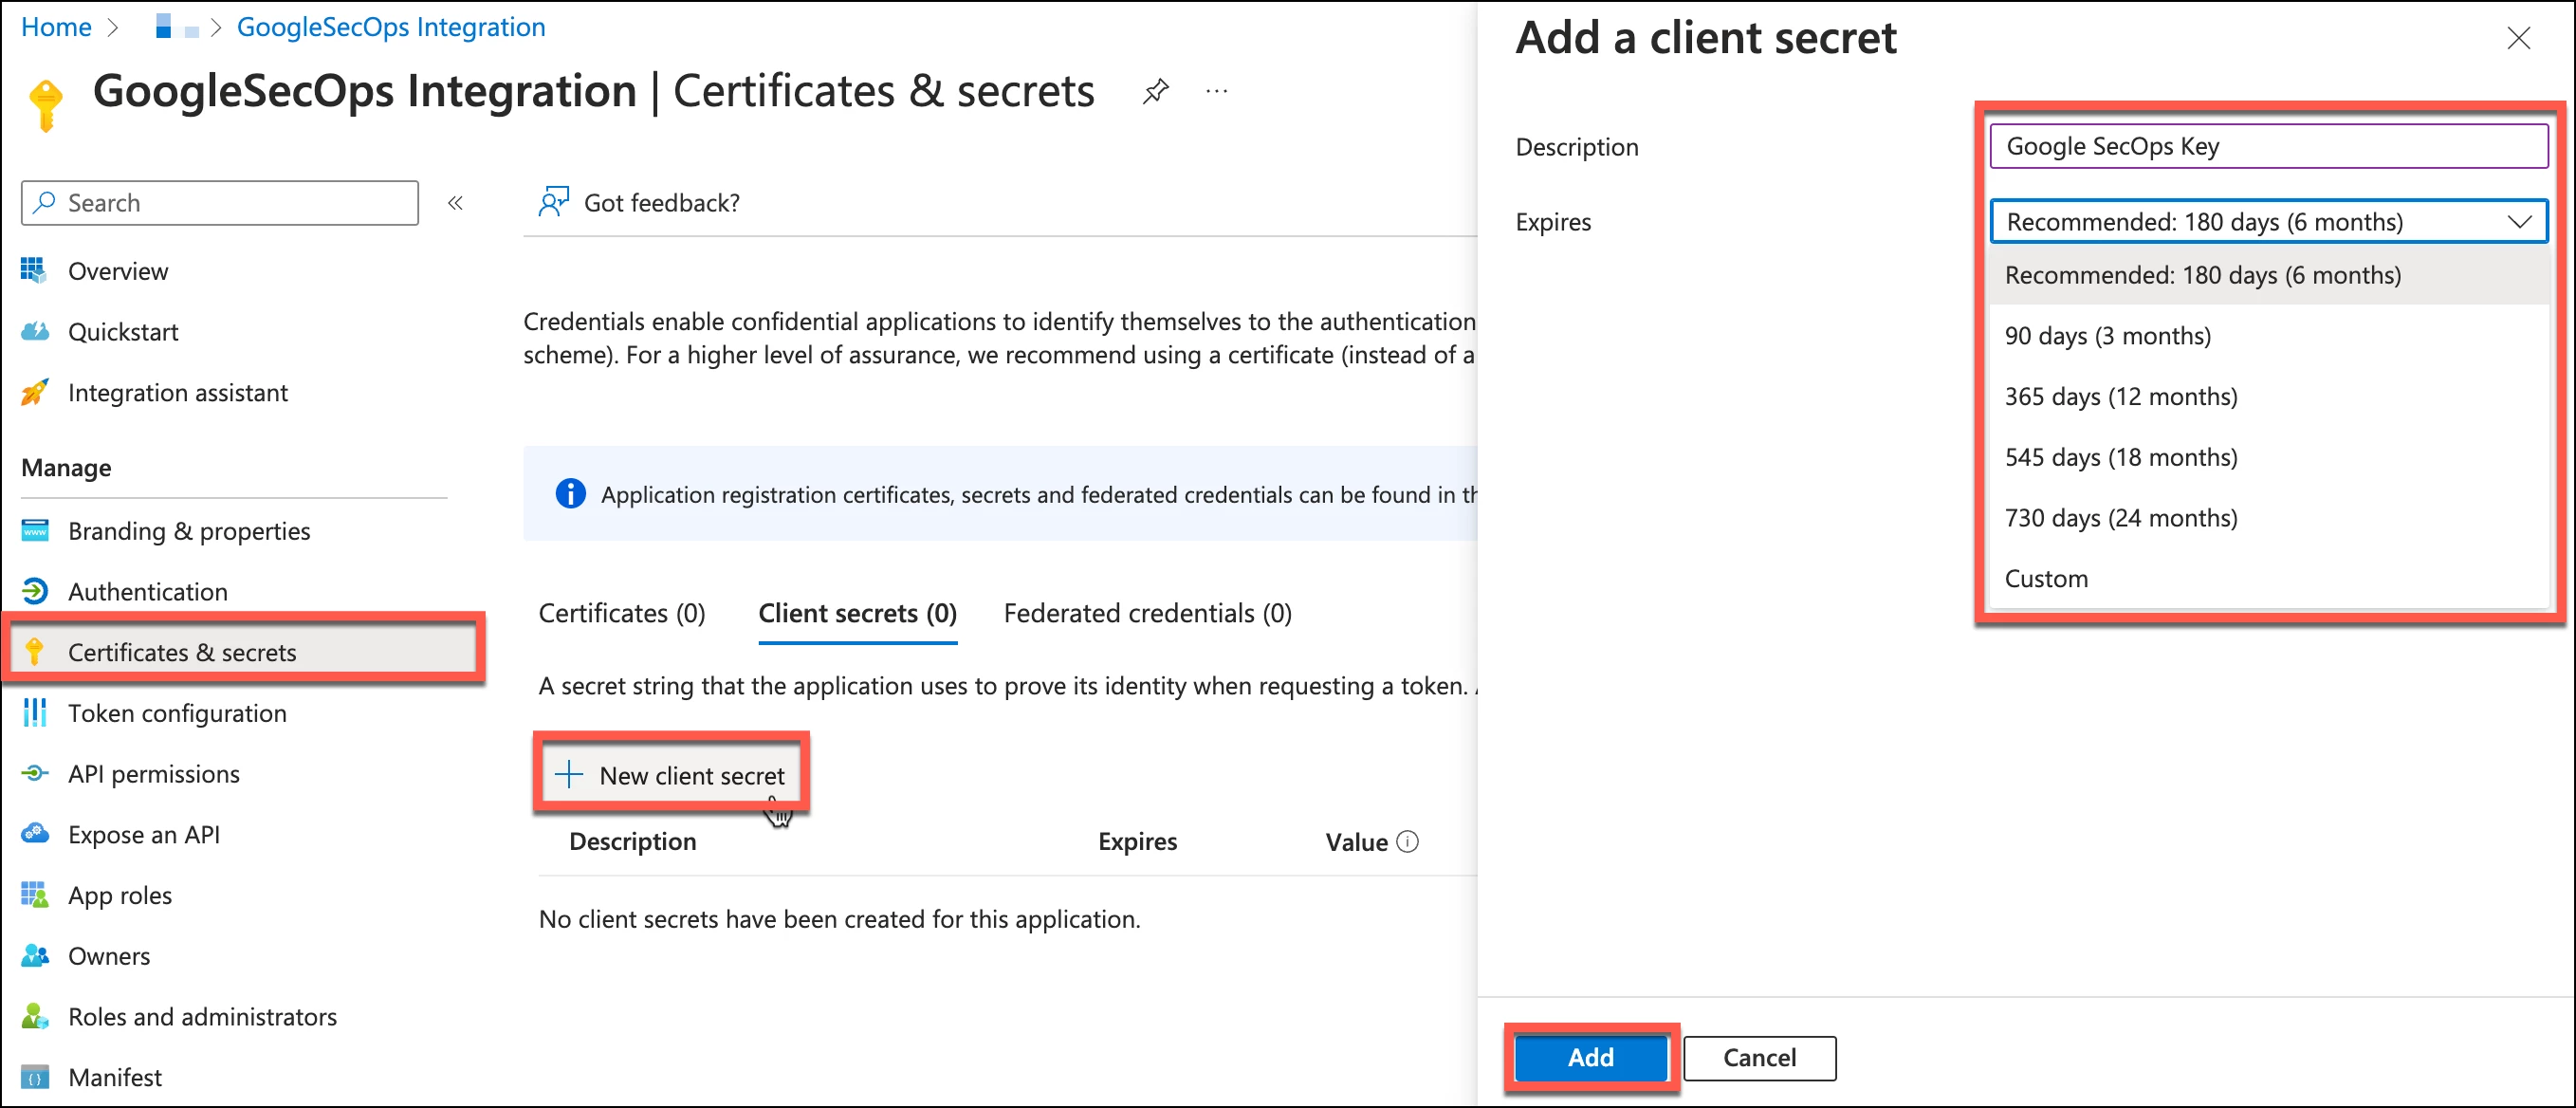This screenshot has width=2576, height=1108.
Task: Click the Authentication arrow icon
Action: tap(35, 591)
